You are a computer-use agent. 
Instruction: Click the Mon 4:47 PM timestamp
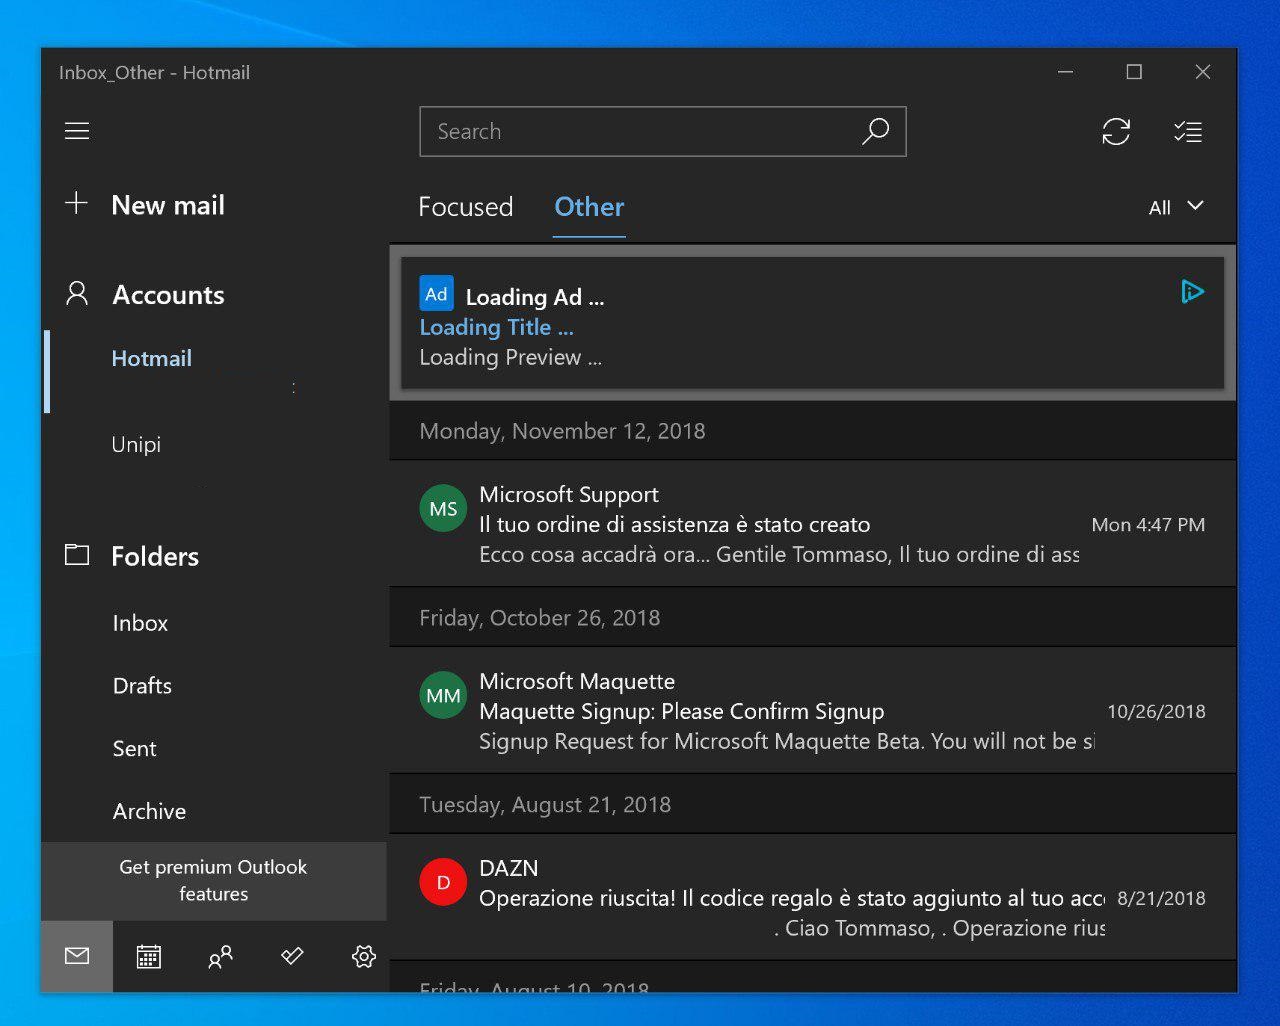coord(1148,525)
